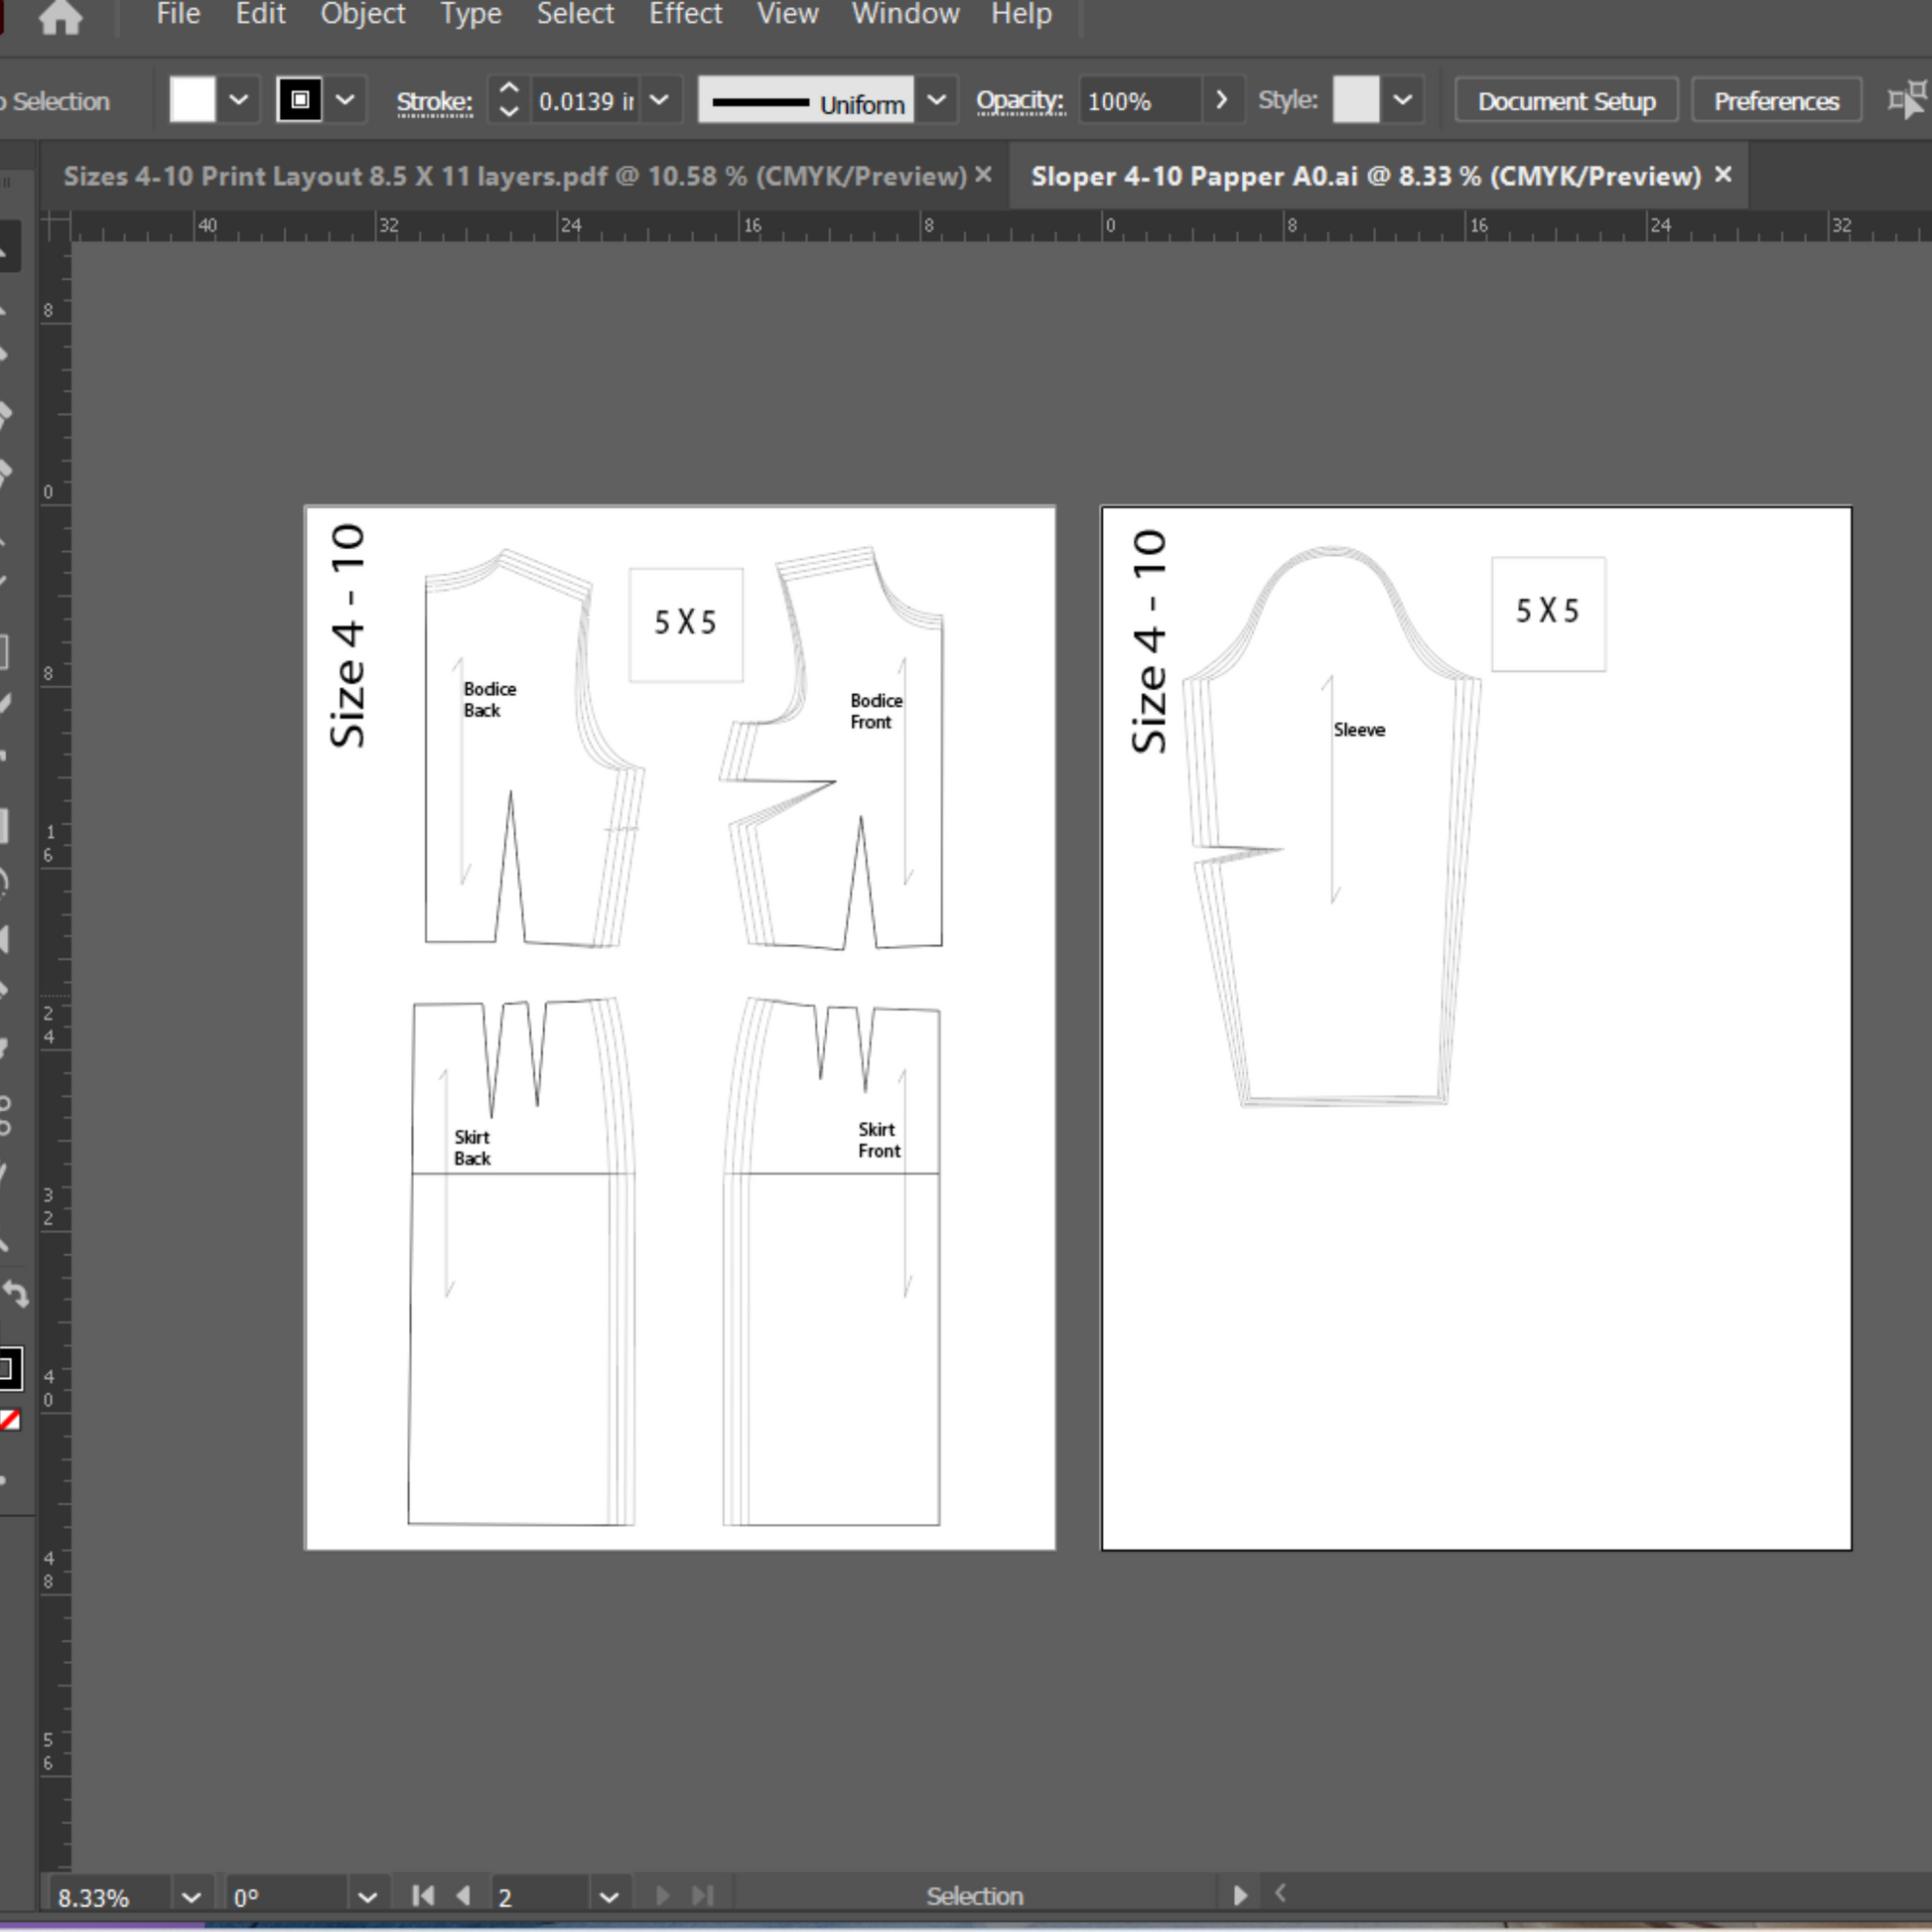Increase the stroke weight with the stepper

[x=508, y=89]
